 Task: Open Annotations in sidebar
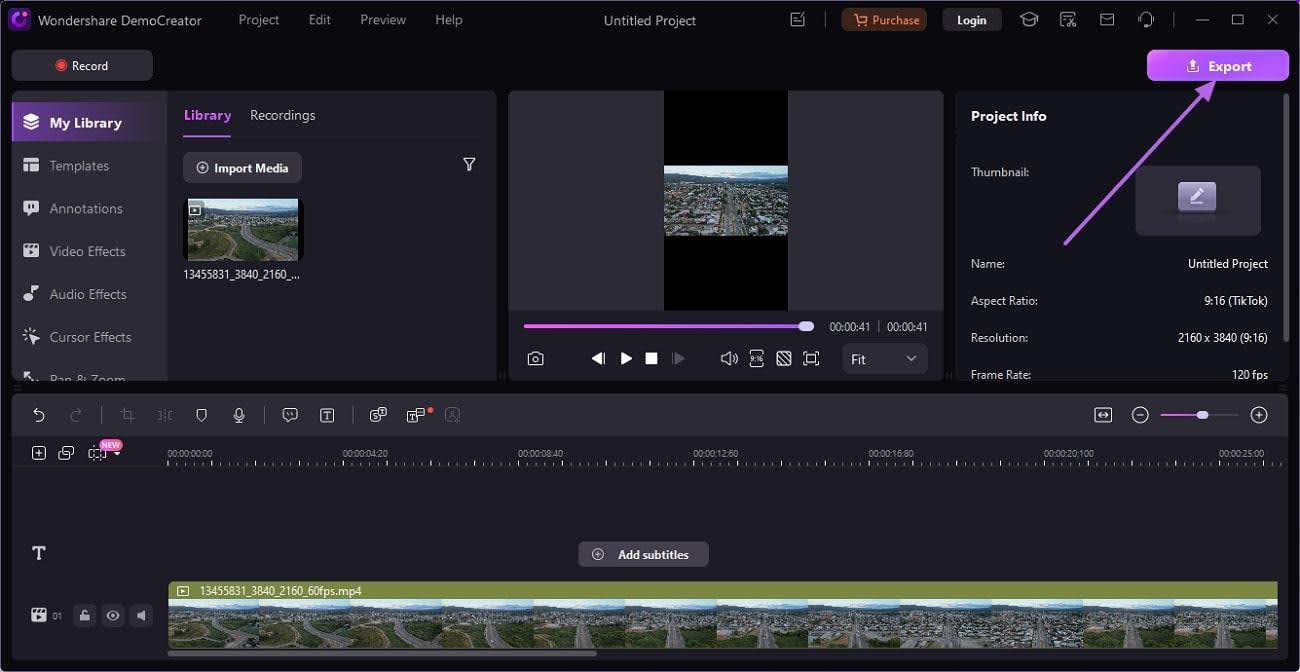(x=88, y=209)
